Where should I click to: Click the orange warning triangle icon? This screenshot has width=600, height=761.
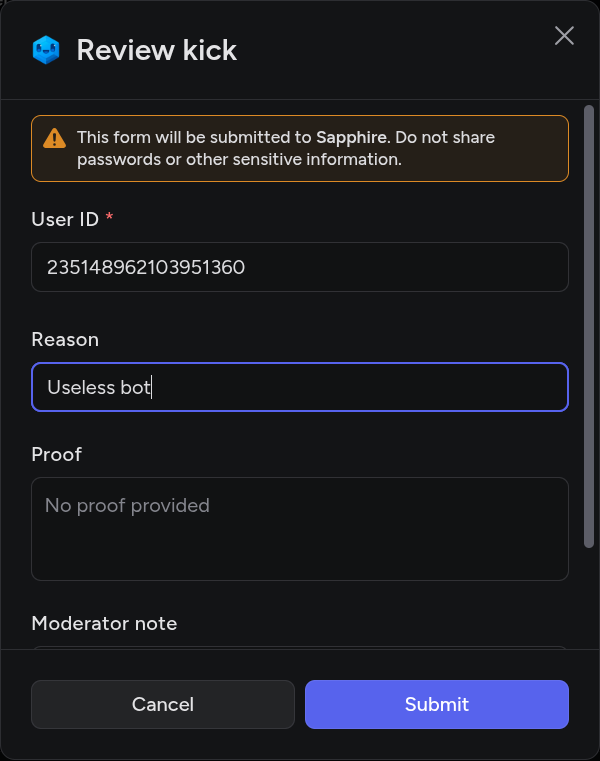pos(55,138)
